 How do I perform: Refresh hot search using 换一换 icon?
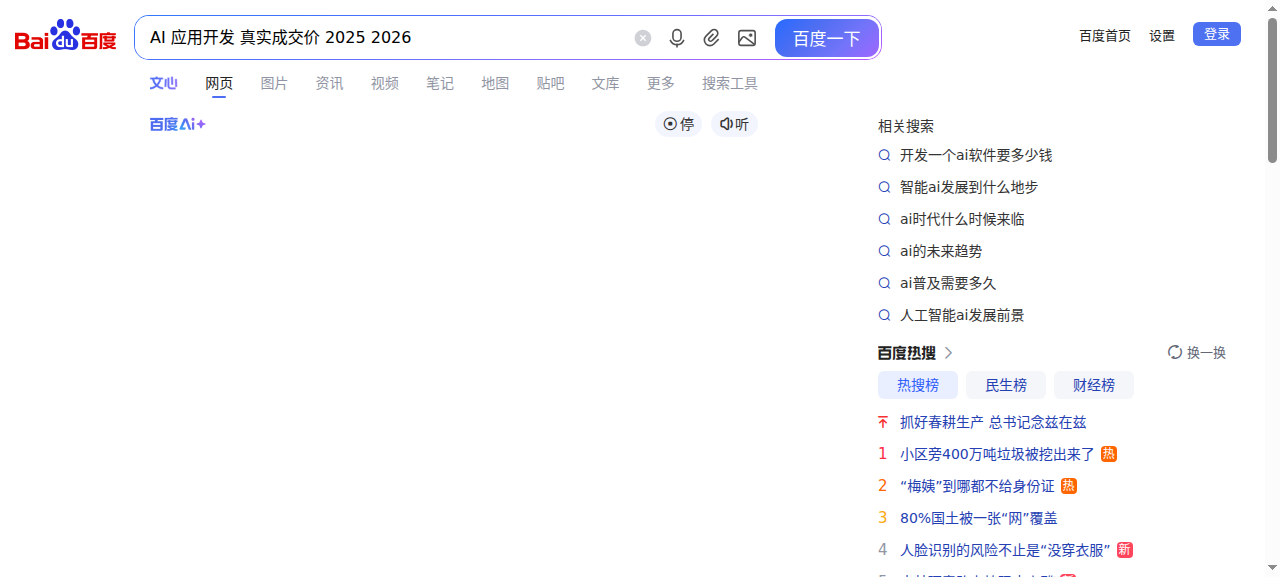click(x=1175, y=353)
